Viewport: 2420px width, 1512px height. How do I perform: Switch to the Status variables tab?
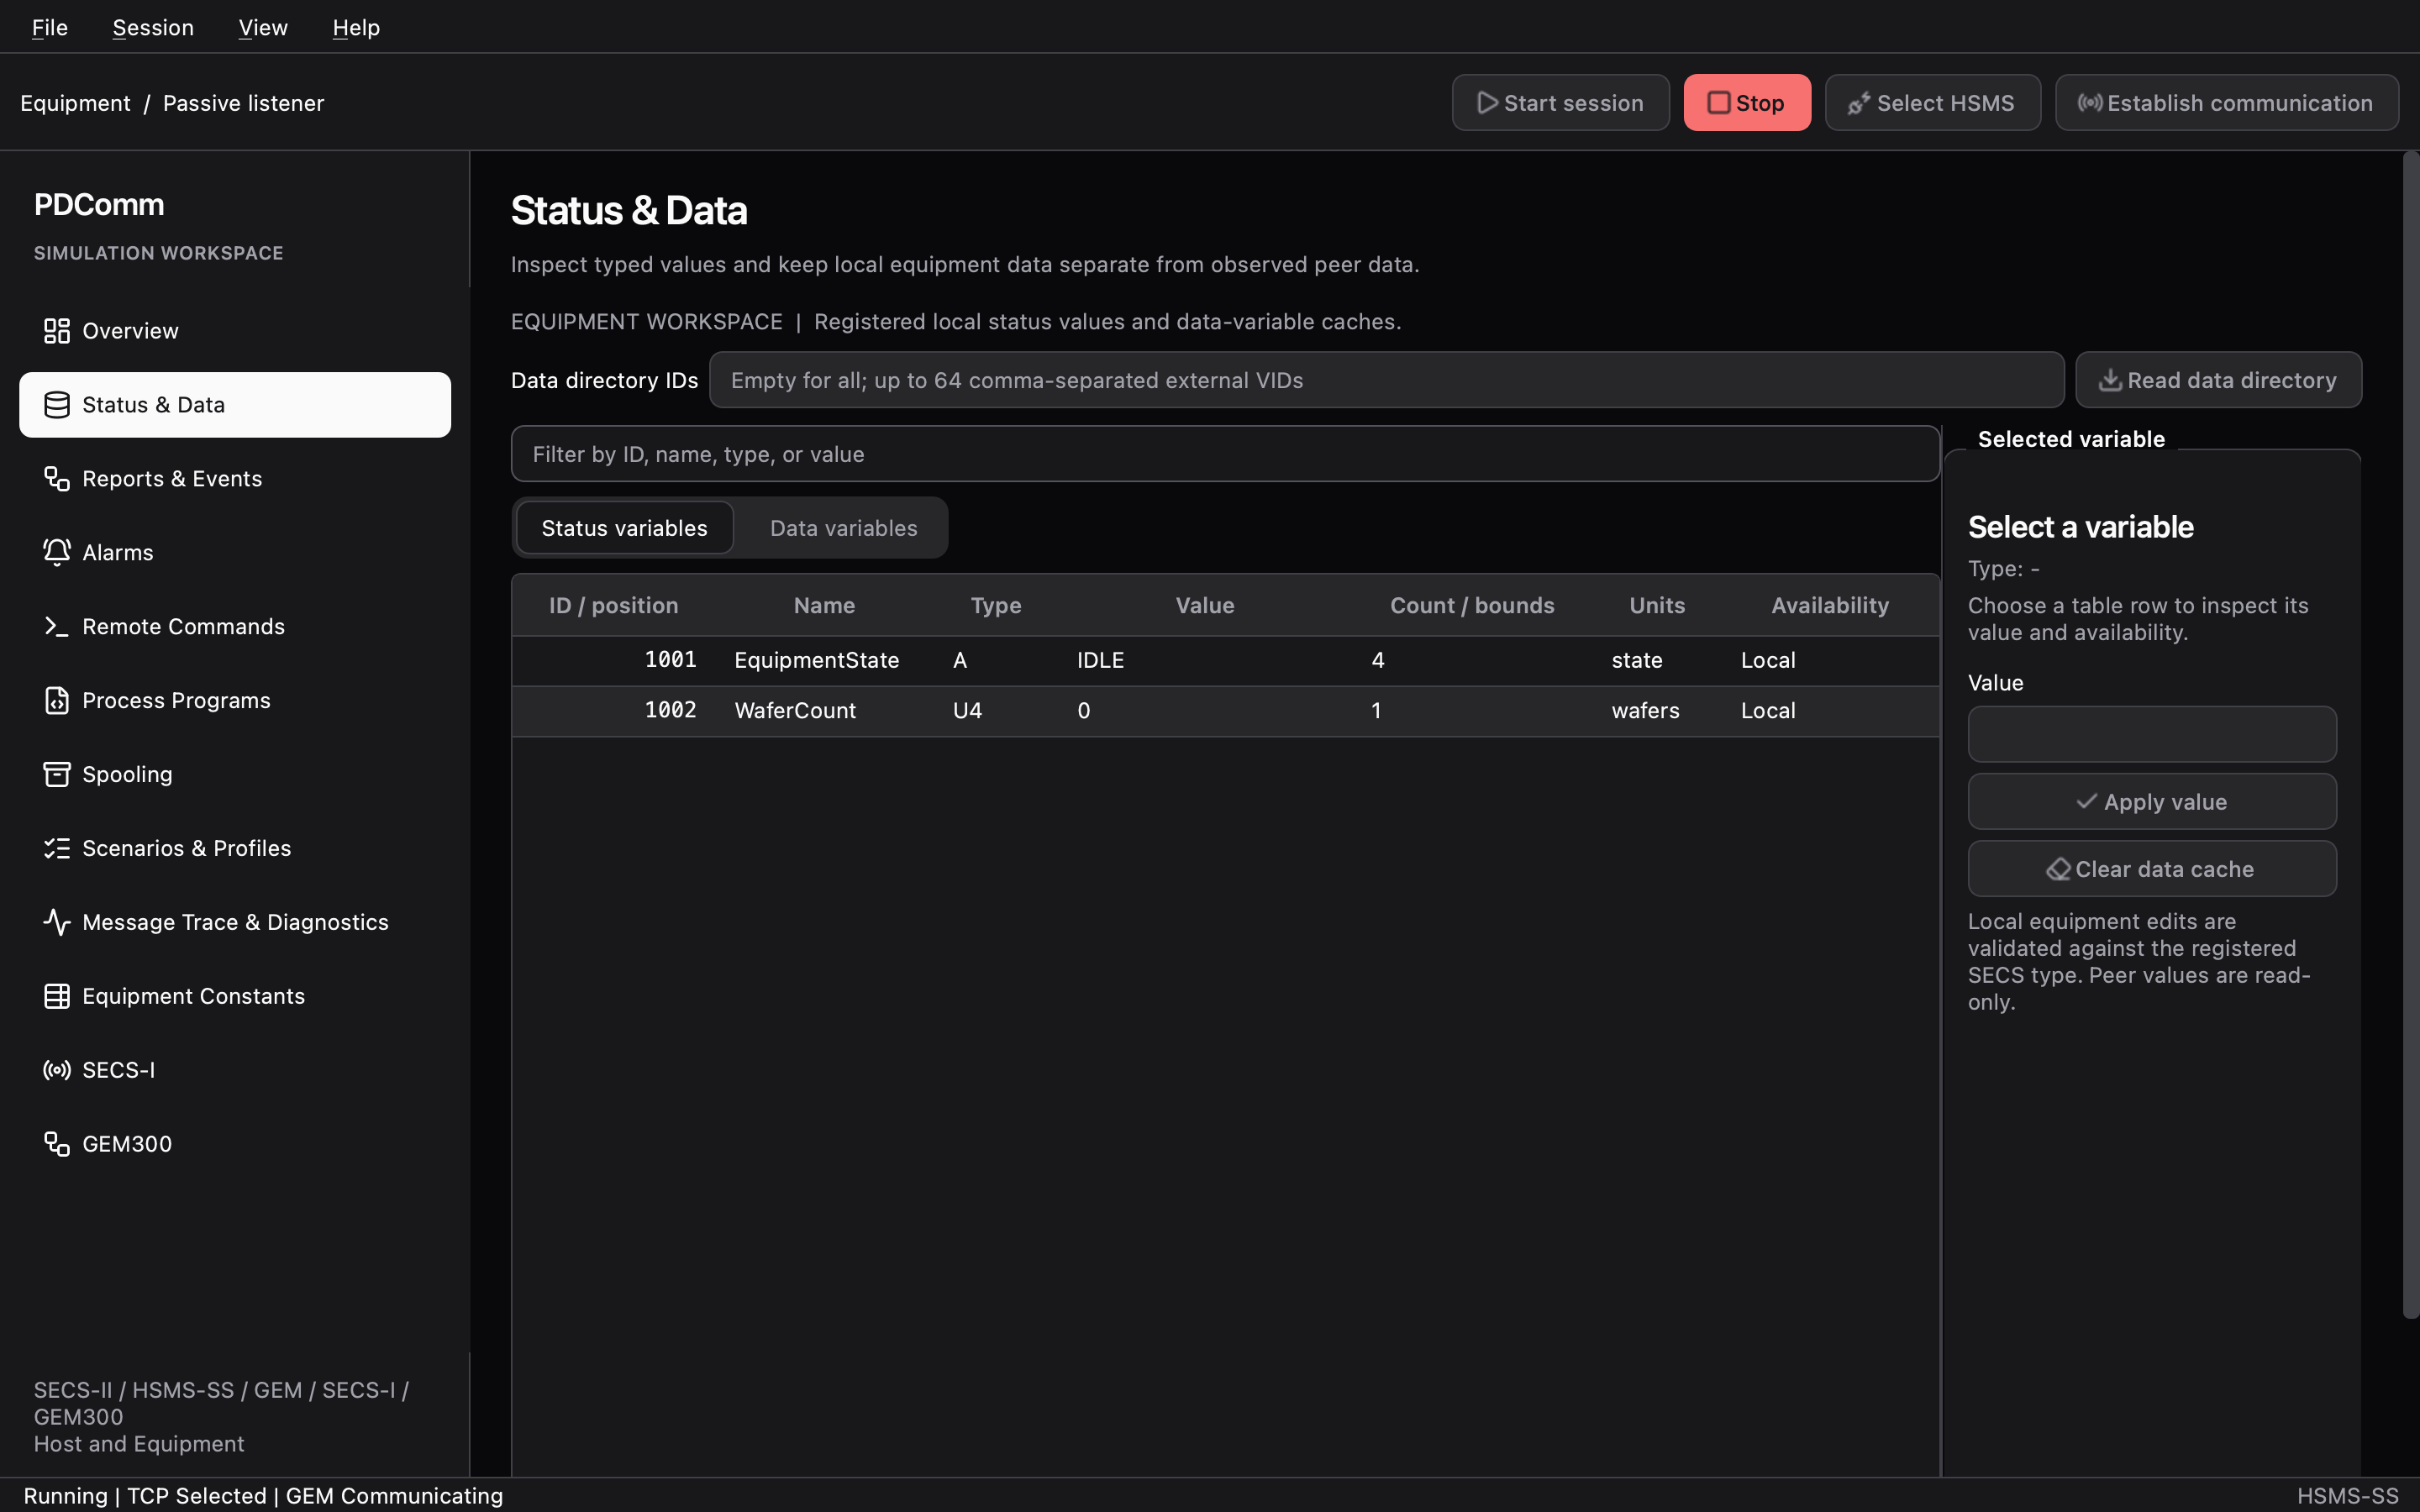pos(624,528)
